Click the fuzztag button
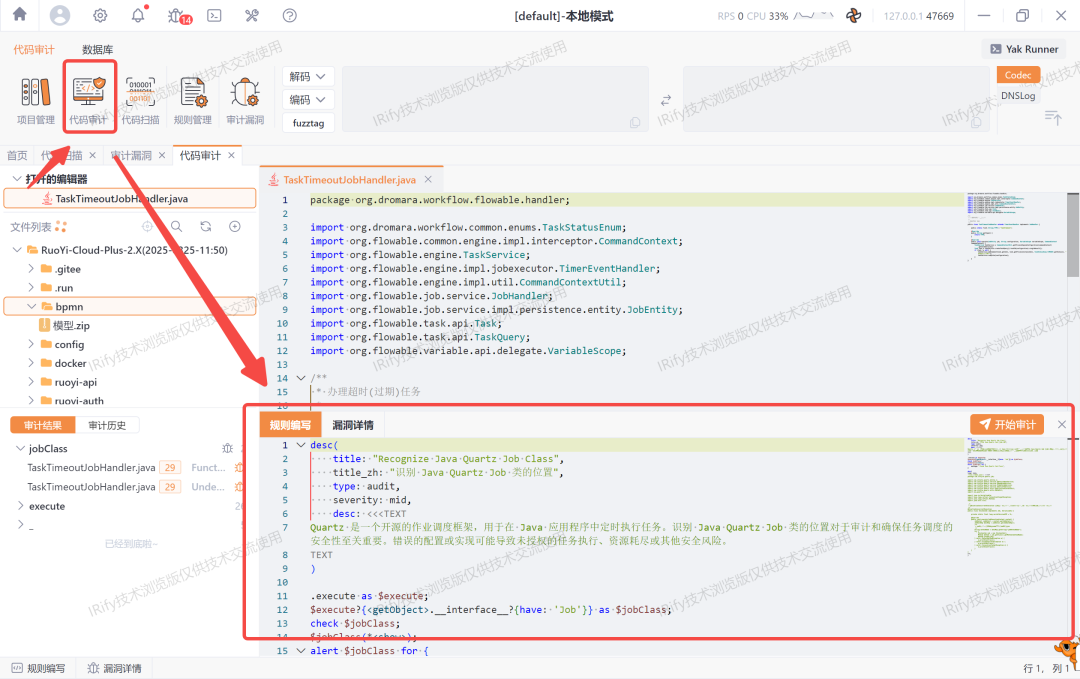 [308, 123]
